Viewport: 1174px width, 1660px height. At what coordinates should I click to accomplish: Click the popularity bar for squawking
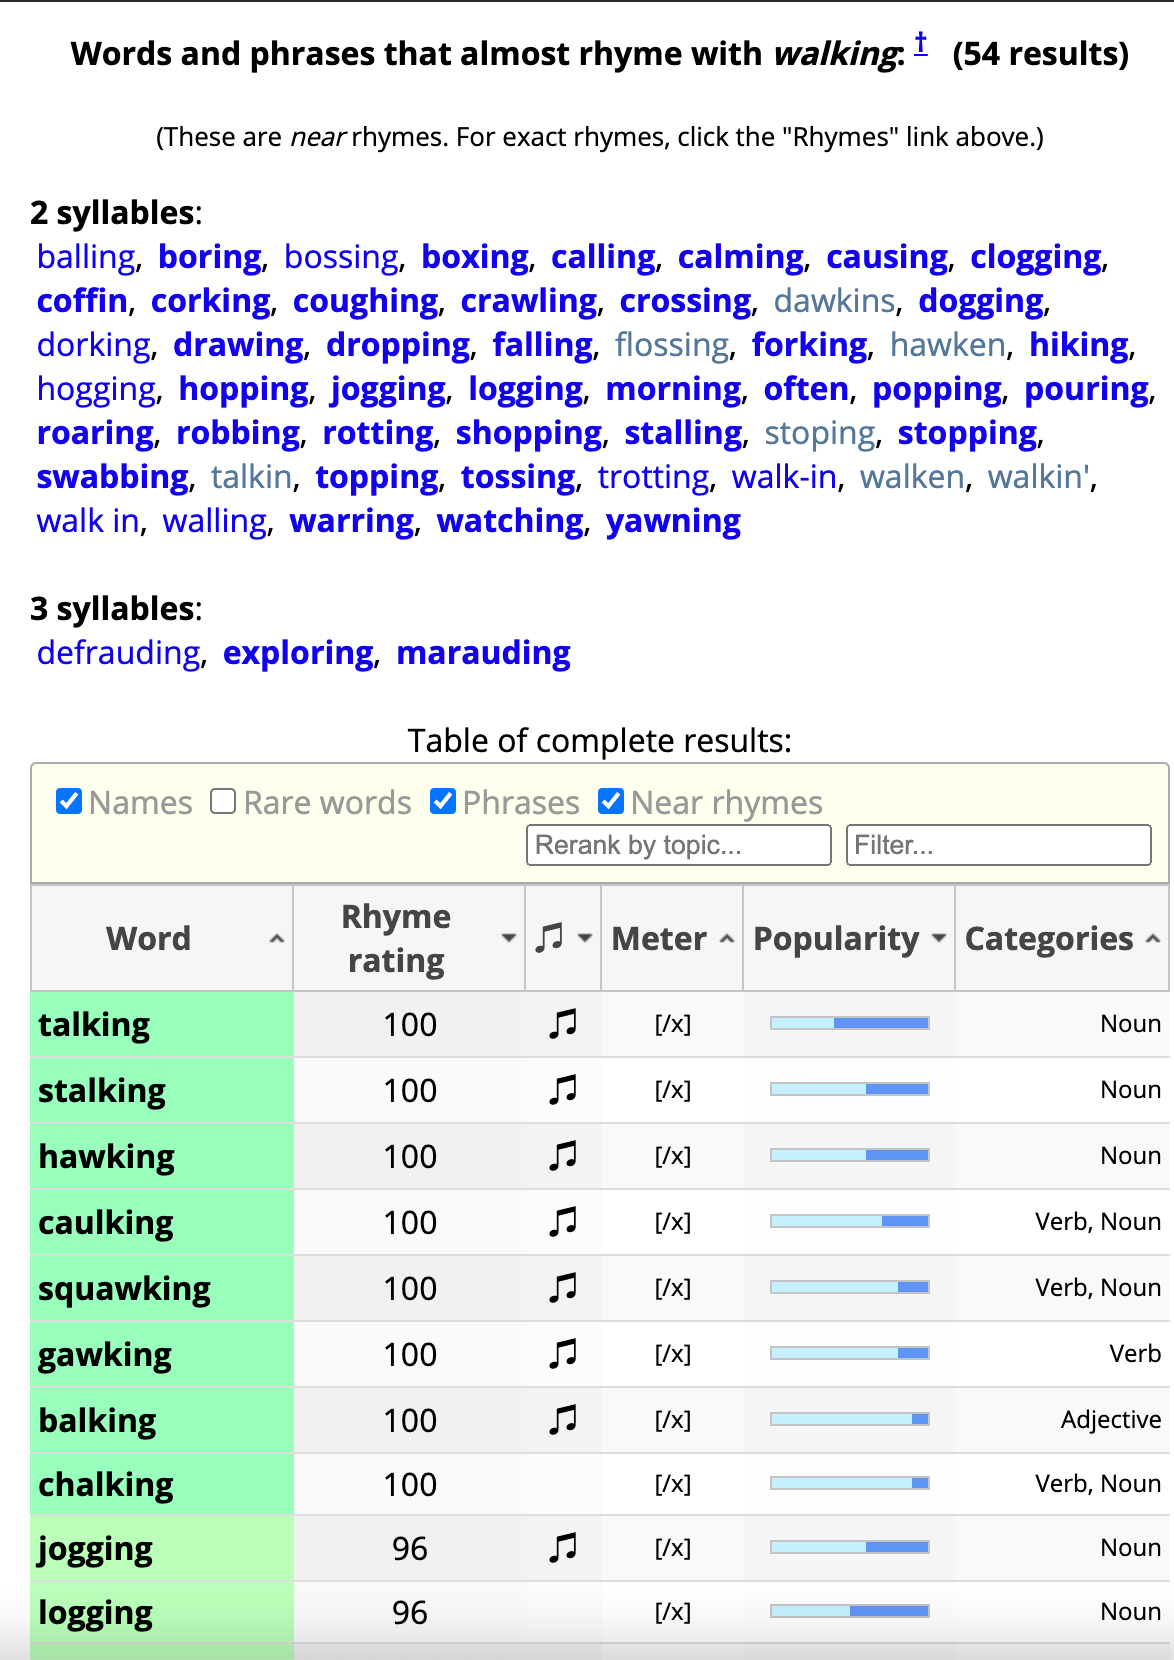(x=850, y=1287)
